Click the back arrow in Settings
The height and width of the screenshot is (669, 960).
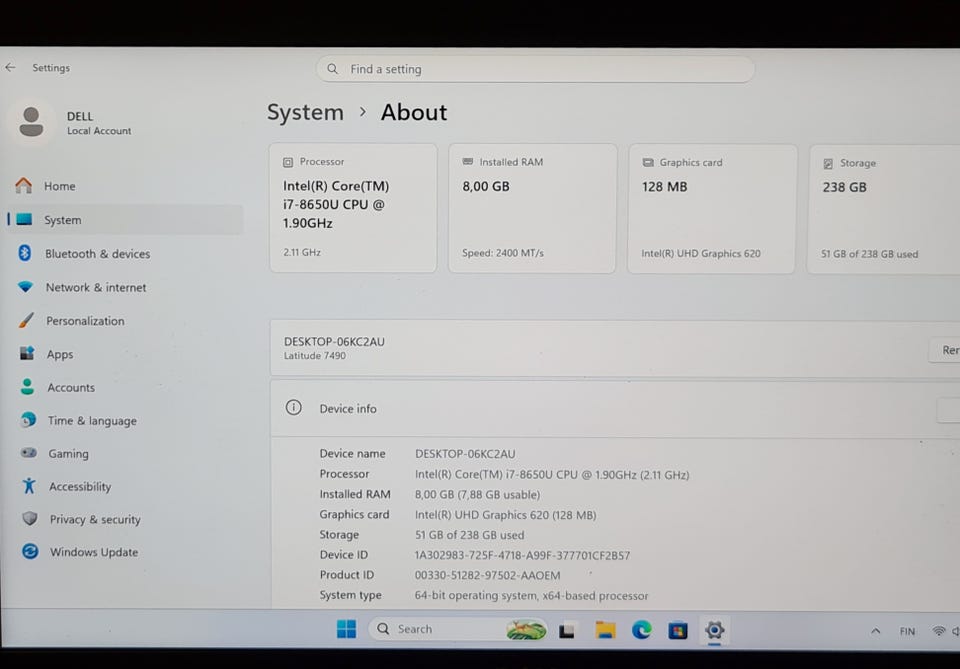pyautogui.click(x=10, y=67)
